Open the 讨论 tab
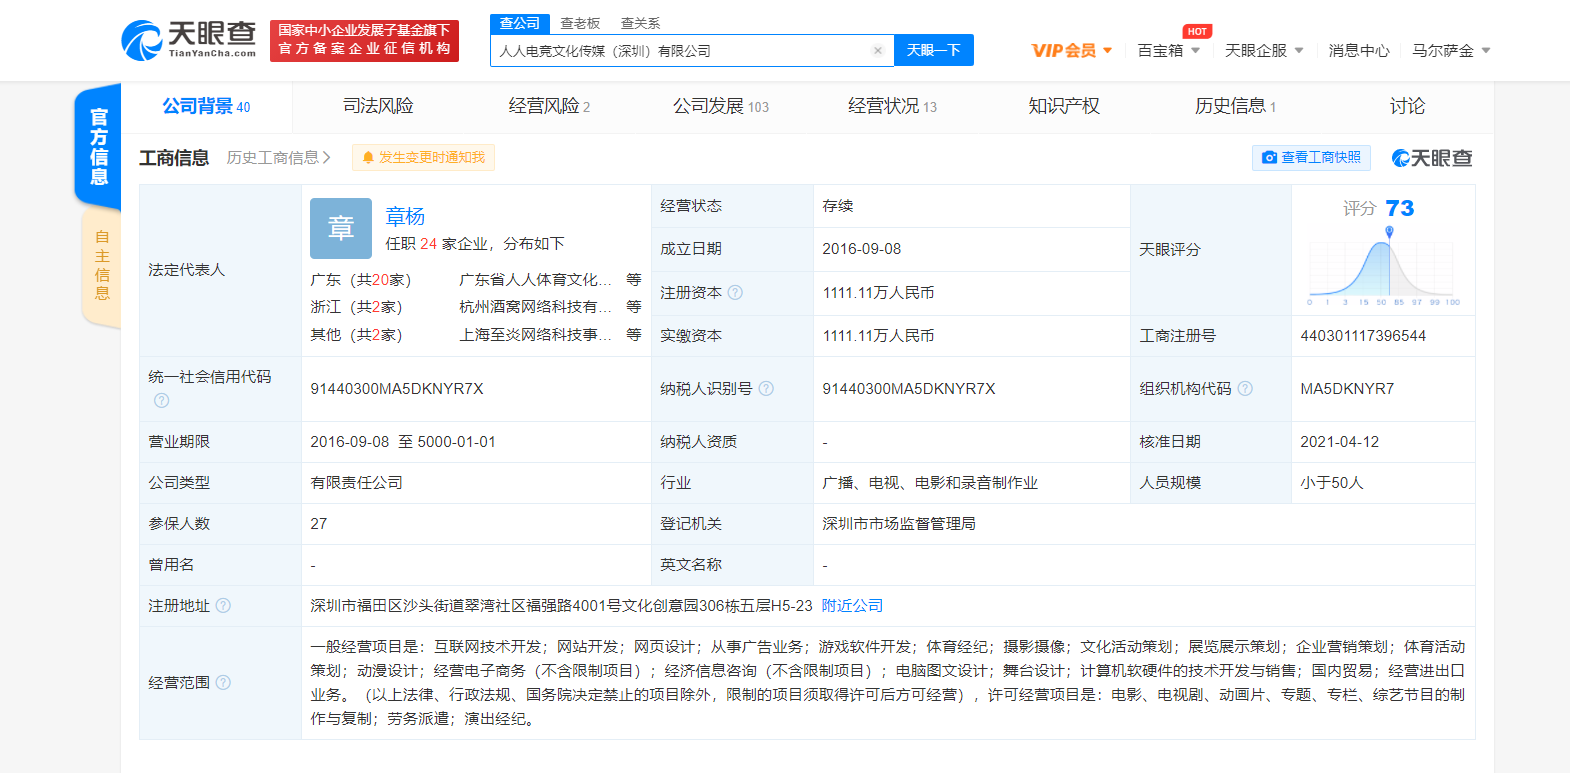The image size is (1570, 773). 1407,106
